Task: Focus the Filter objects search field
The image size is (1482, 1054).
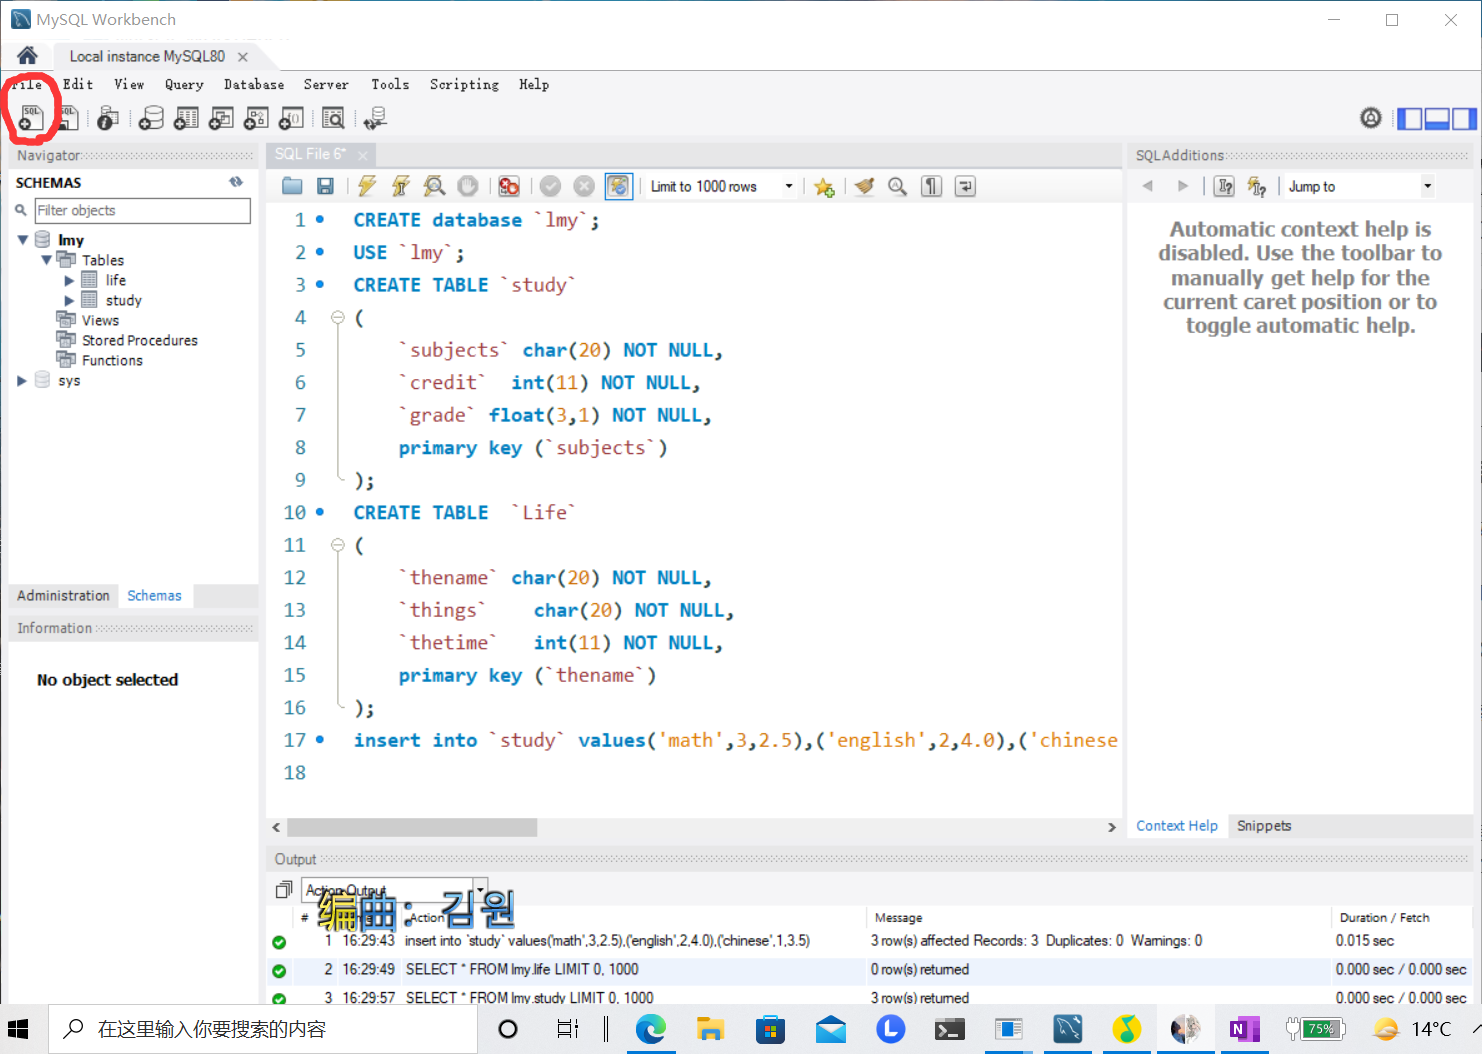Action: point(142,210)
